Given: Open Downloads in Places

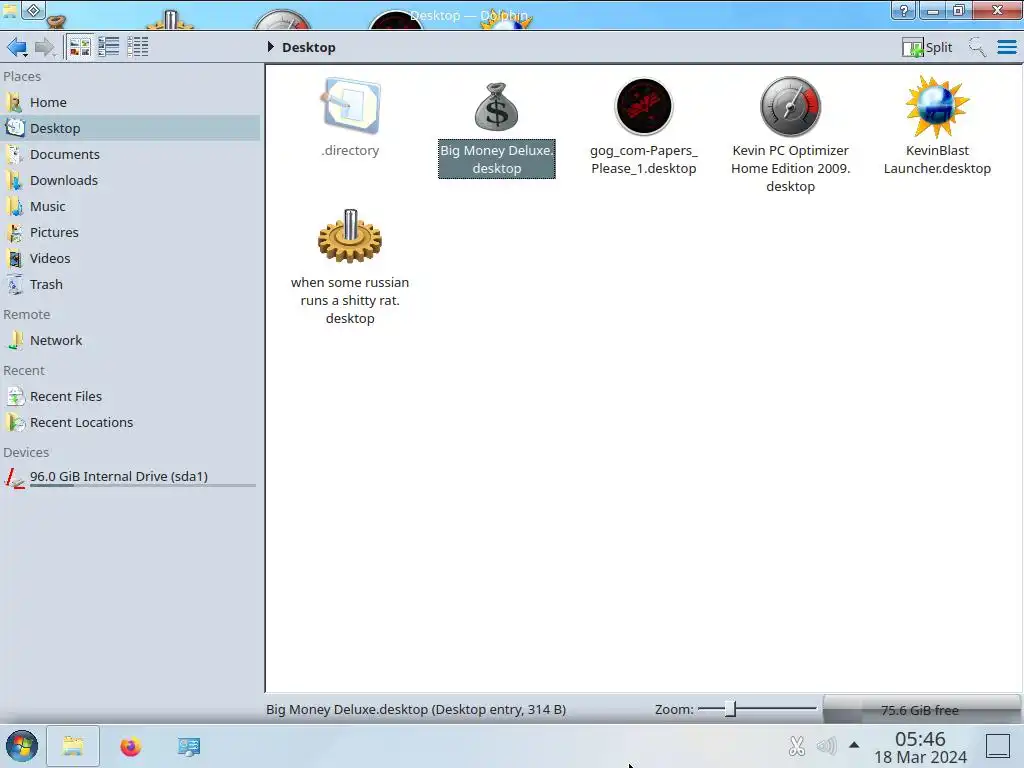Looking at the screenshot, I should (x=131, y=181).
